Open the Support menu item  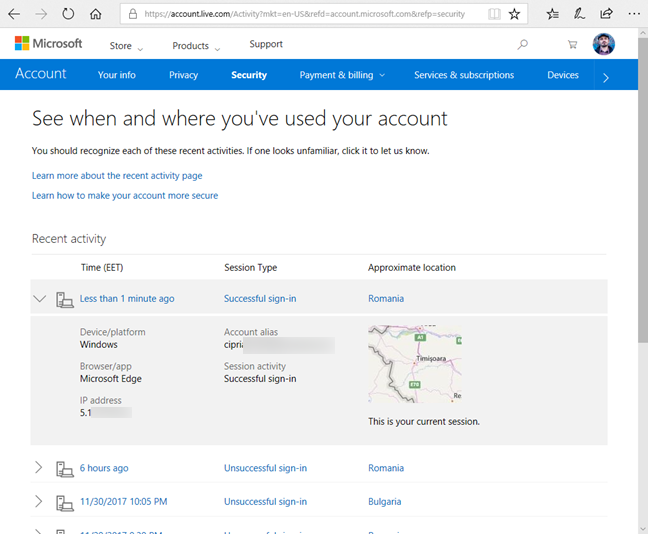(x=266, y=44)
